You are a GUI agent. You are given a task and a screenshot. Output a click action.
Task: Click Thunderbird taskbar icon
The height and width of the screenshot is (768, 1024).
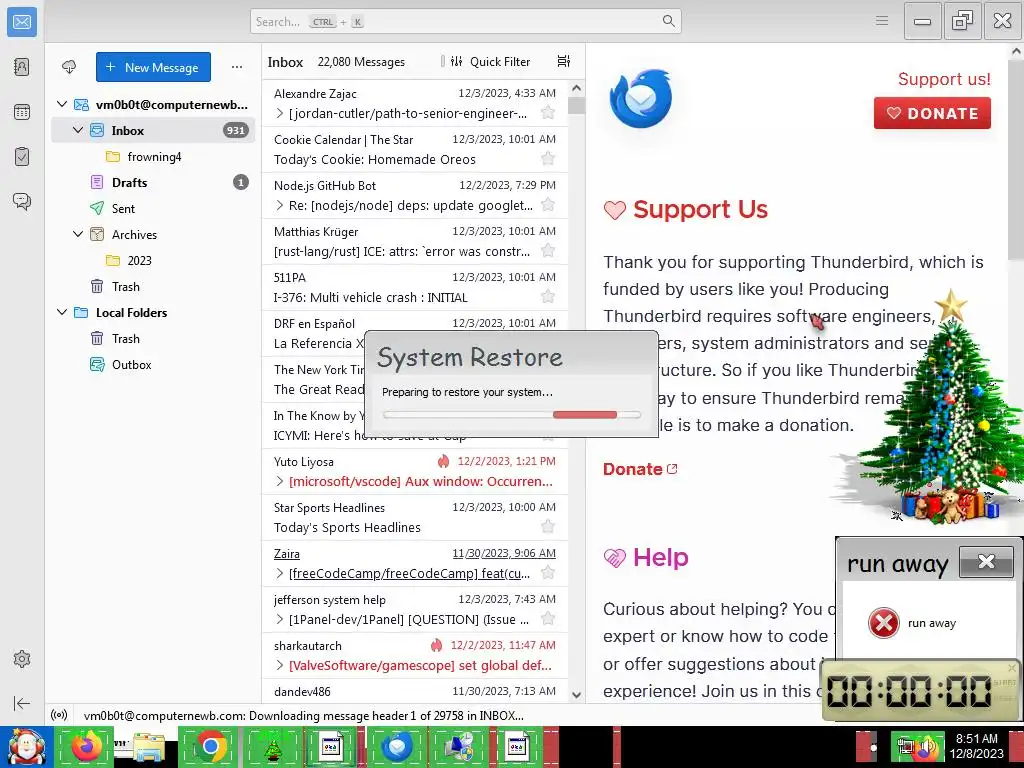(396, 747)
